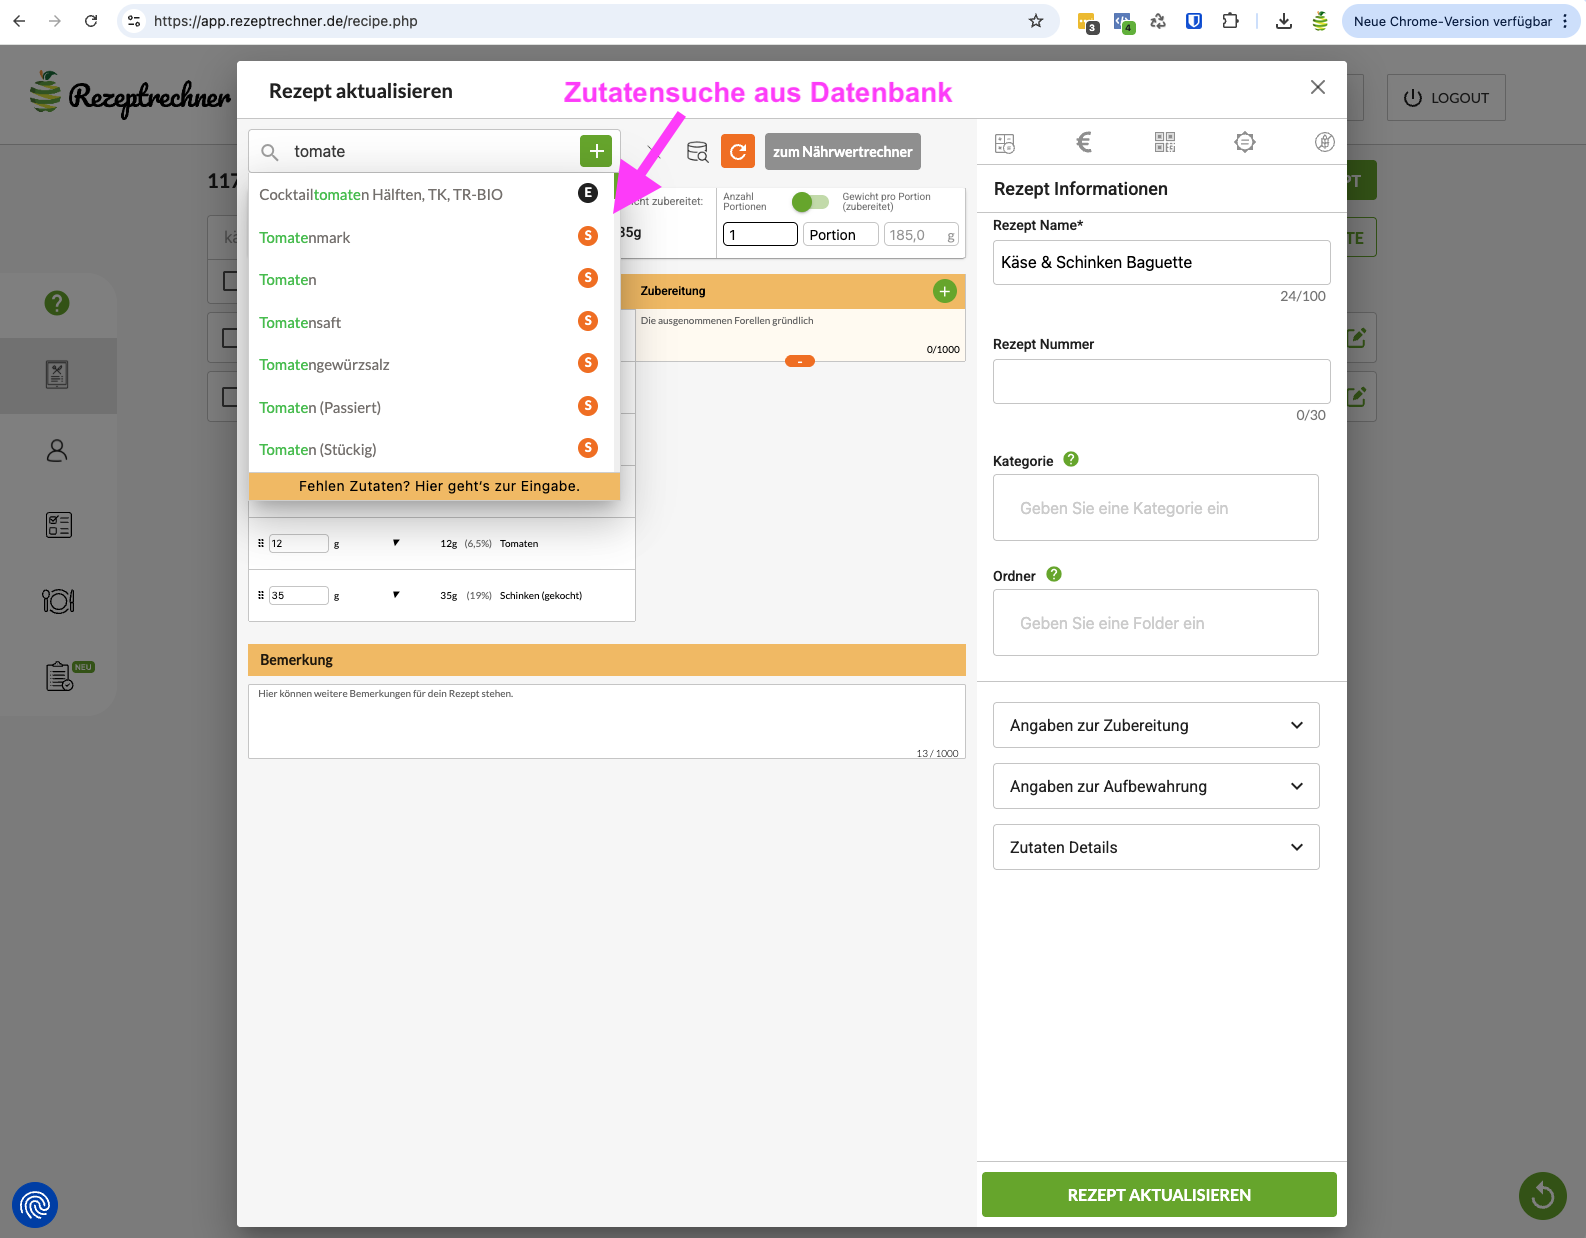Grab the drag handle of Schinken row

(261, 595)
